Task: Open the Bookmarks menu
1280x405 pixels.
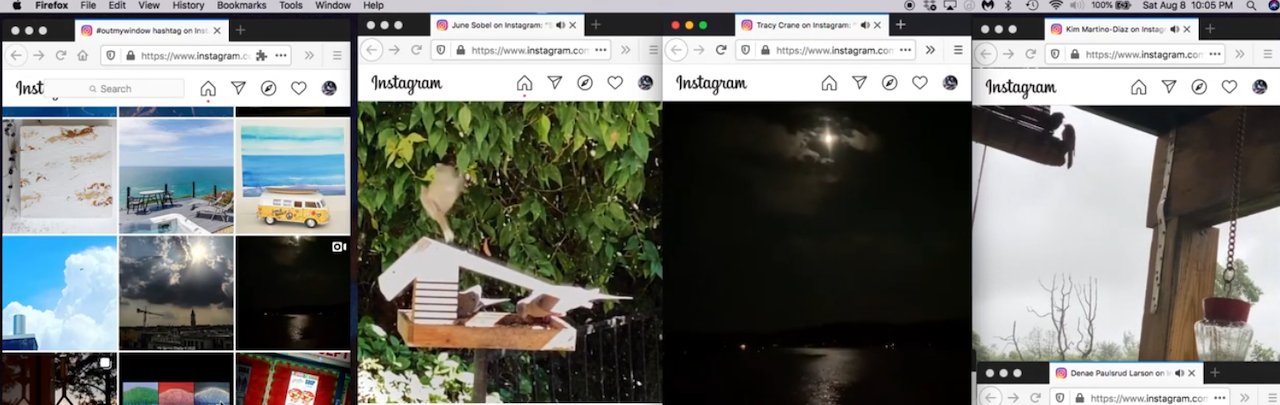Action: [241, 6]
